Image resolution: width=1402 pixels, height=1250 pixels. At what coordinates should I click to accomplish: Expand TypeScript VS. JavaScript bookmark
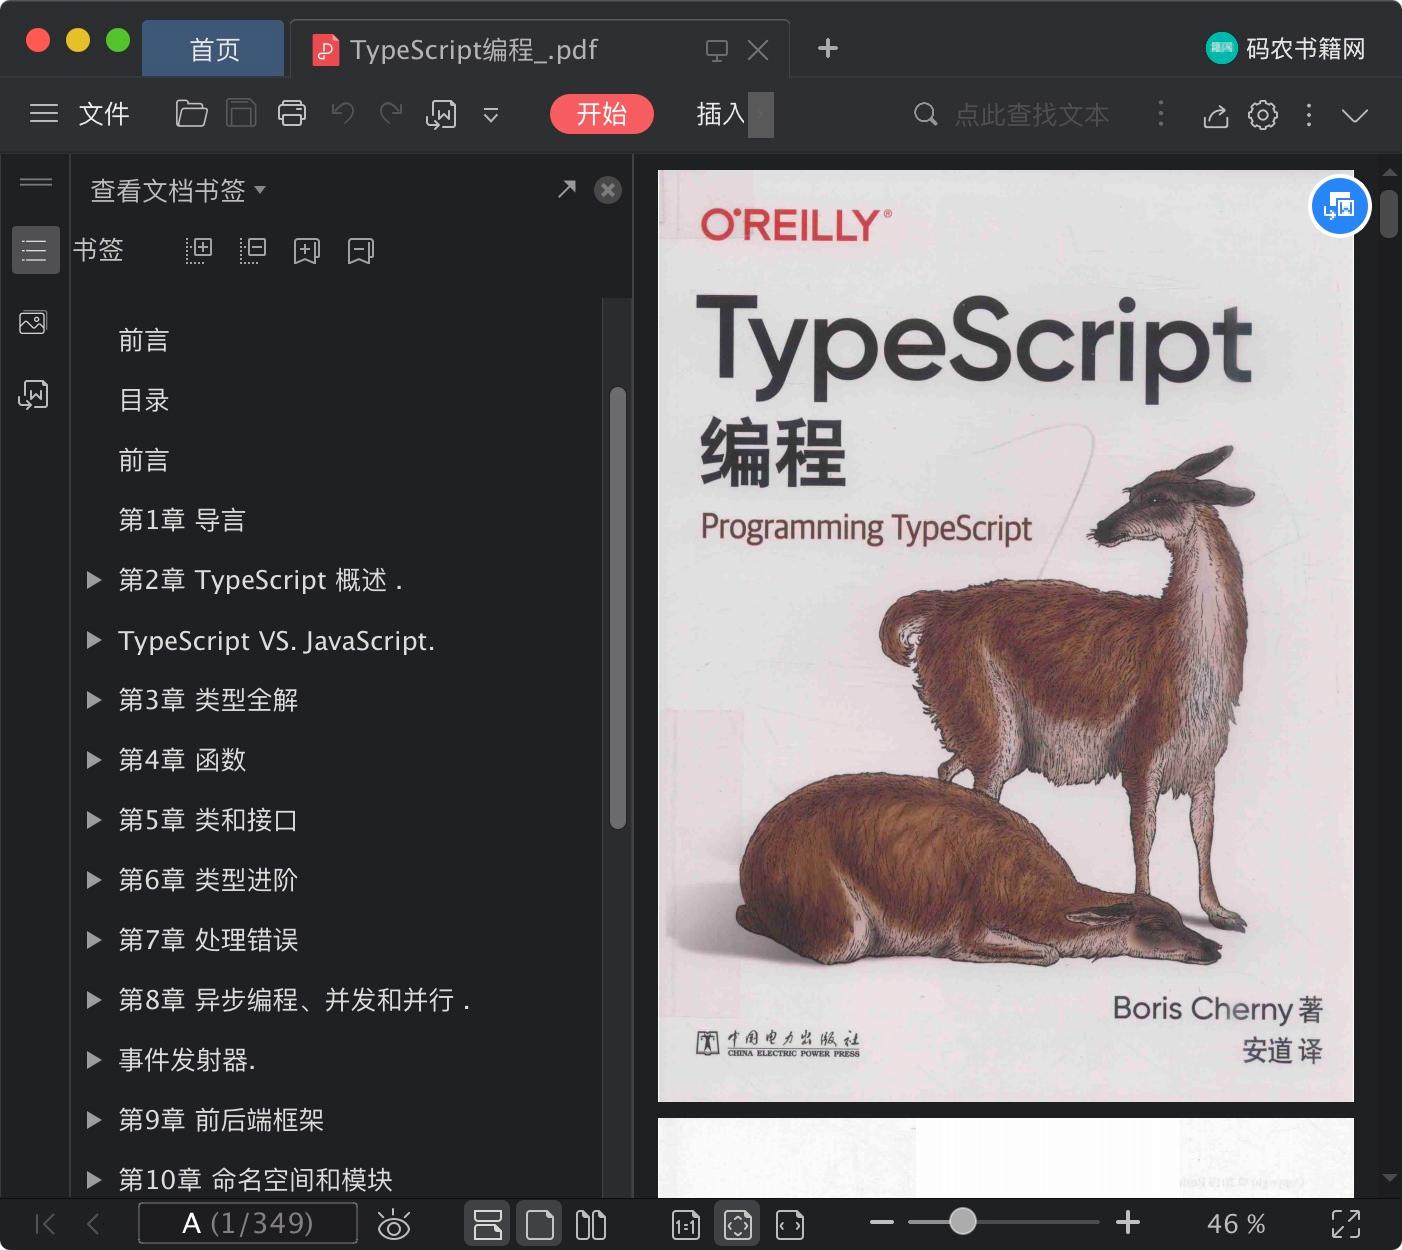94,640
